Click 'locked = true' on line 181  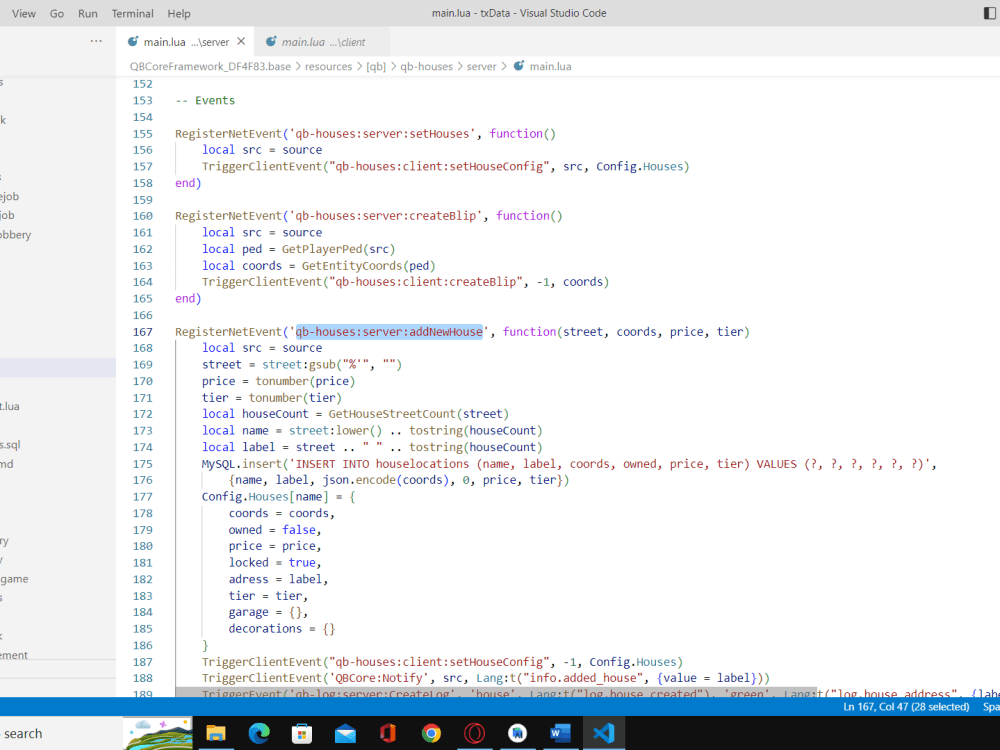[274, 562]
